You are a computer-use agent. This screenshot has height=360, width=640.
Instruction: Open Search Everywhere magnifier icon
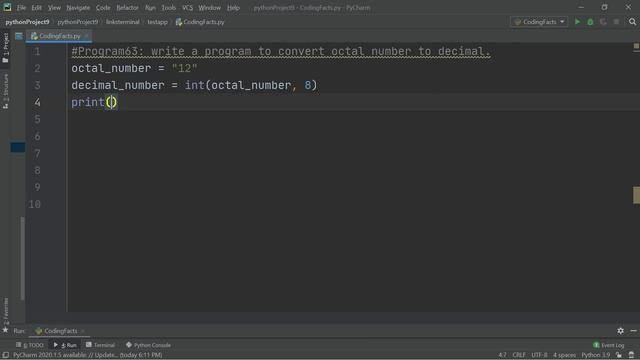point(632,22)
